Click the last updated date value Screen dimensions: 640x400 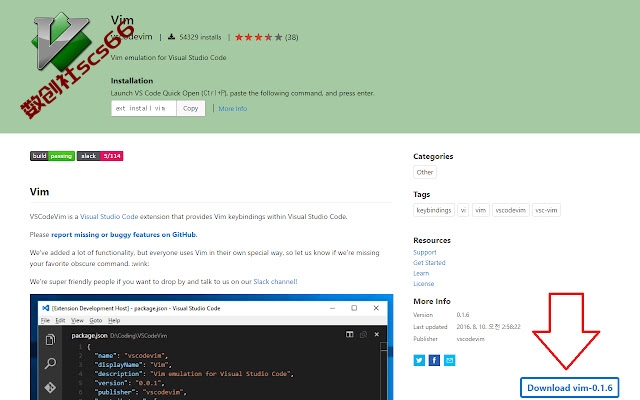point(488,327)
